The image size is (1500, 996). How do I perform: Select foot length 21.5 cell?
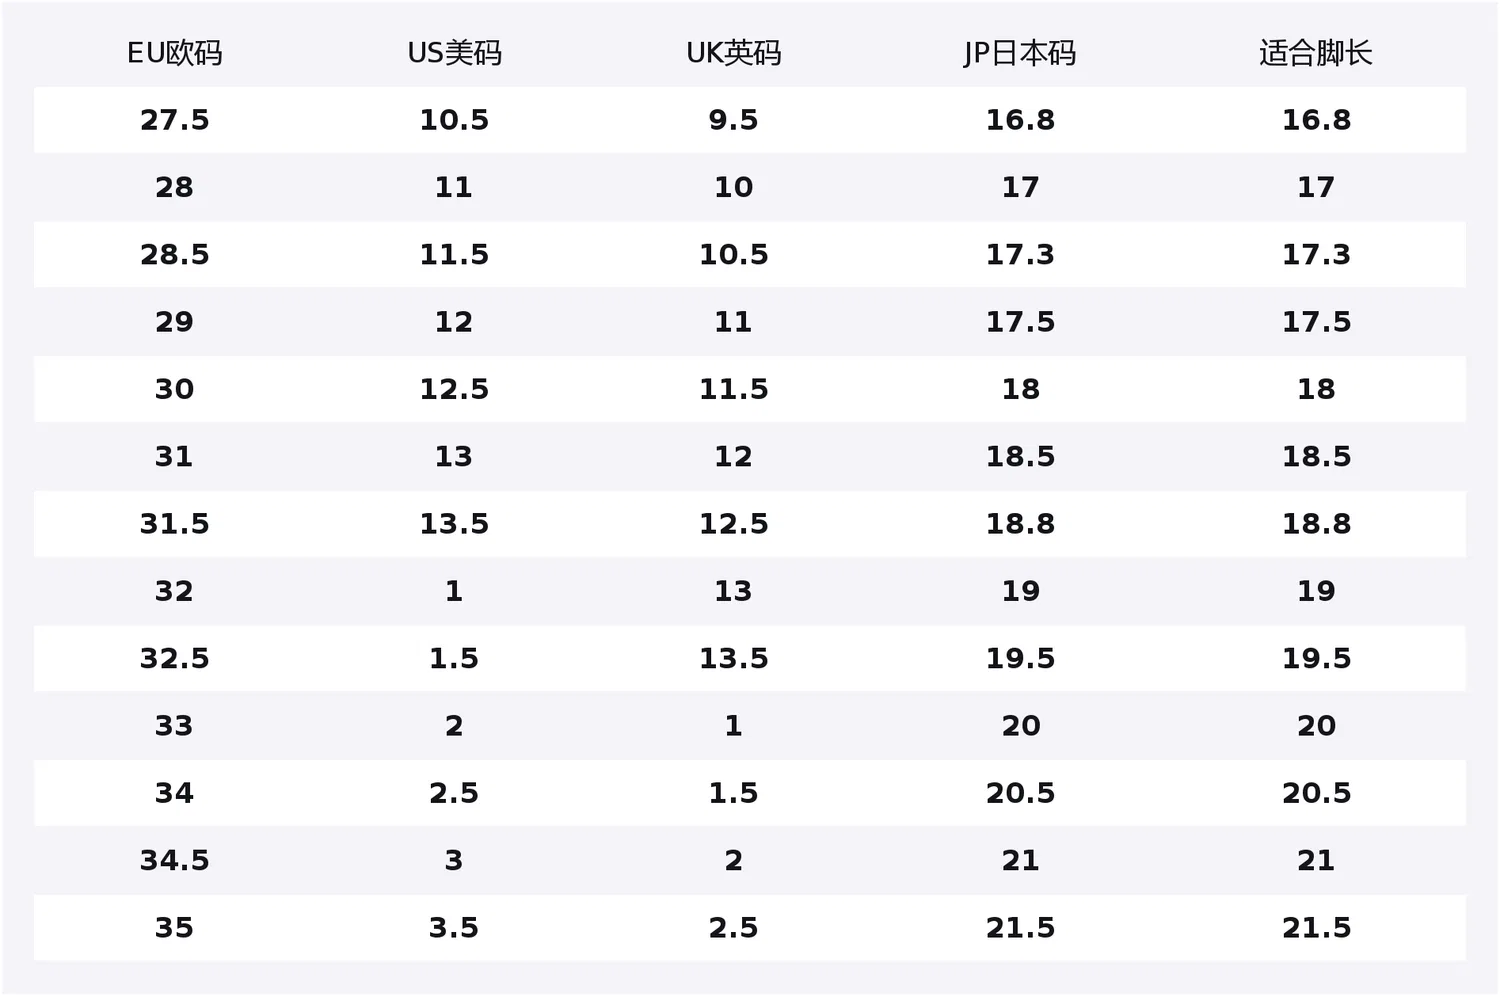coord(1316,928)
